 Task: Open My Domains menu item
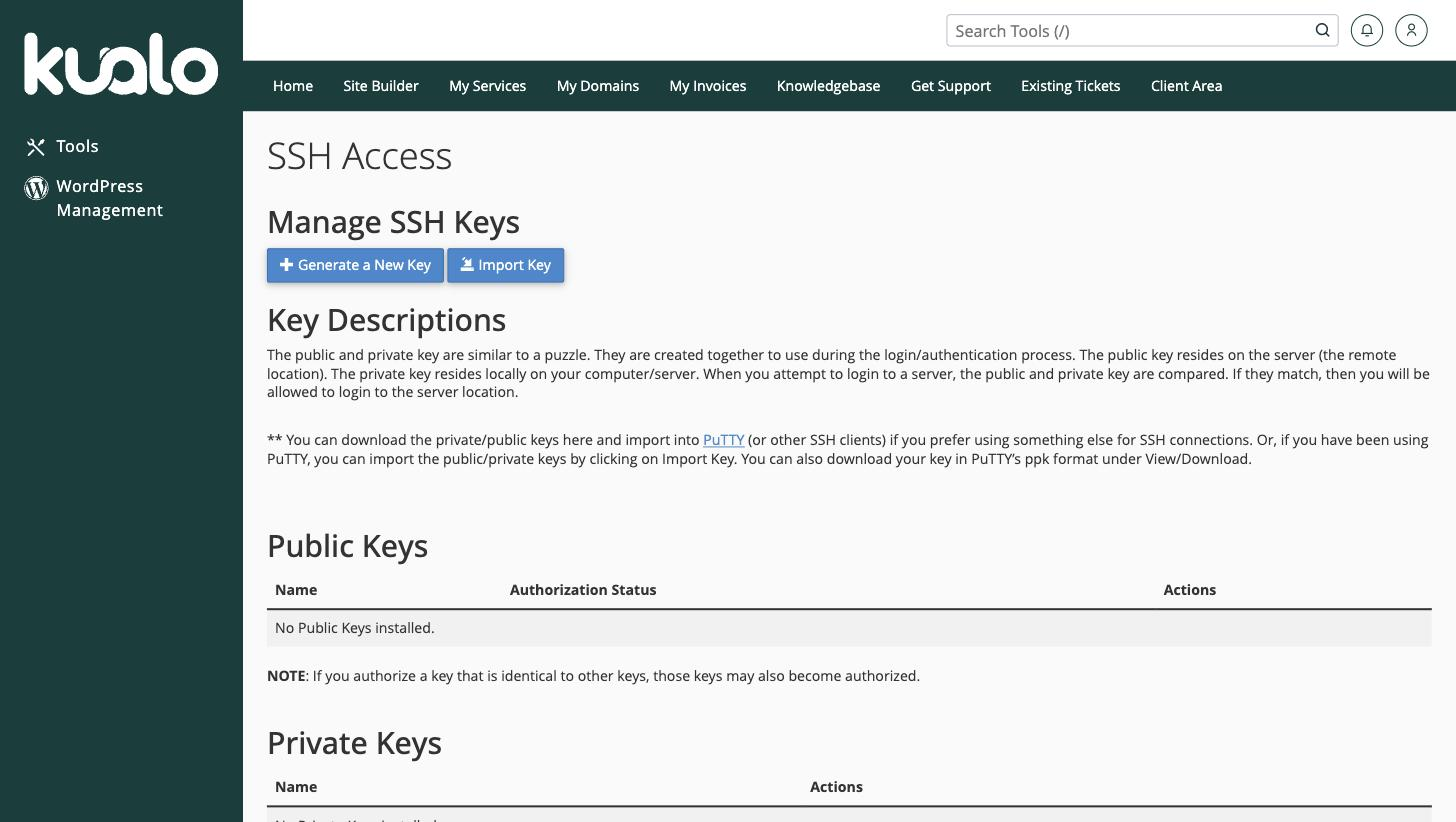[x=598, y=86]
